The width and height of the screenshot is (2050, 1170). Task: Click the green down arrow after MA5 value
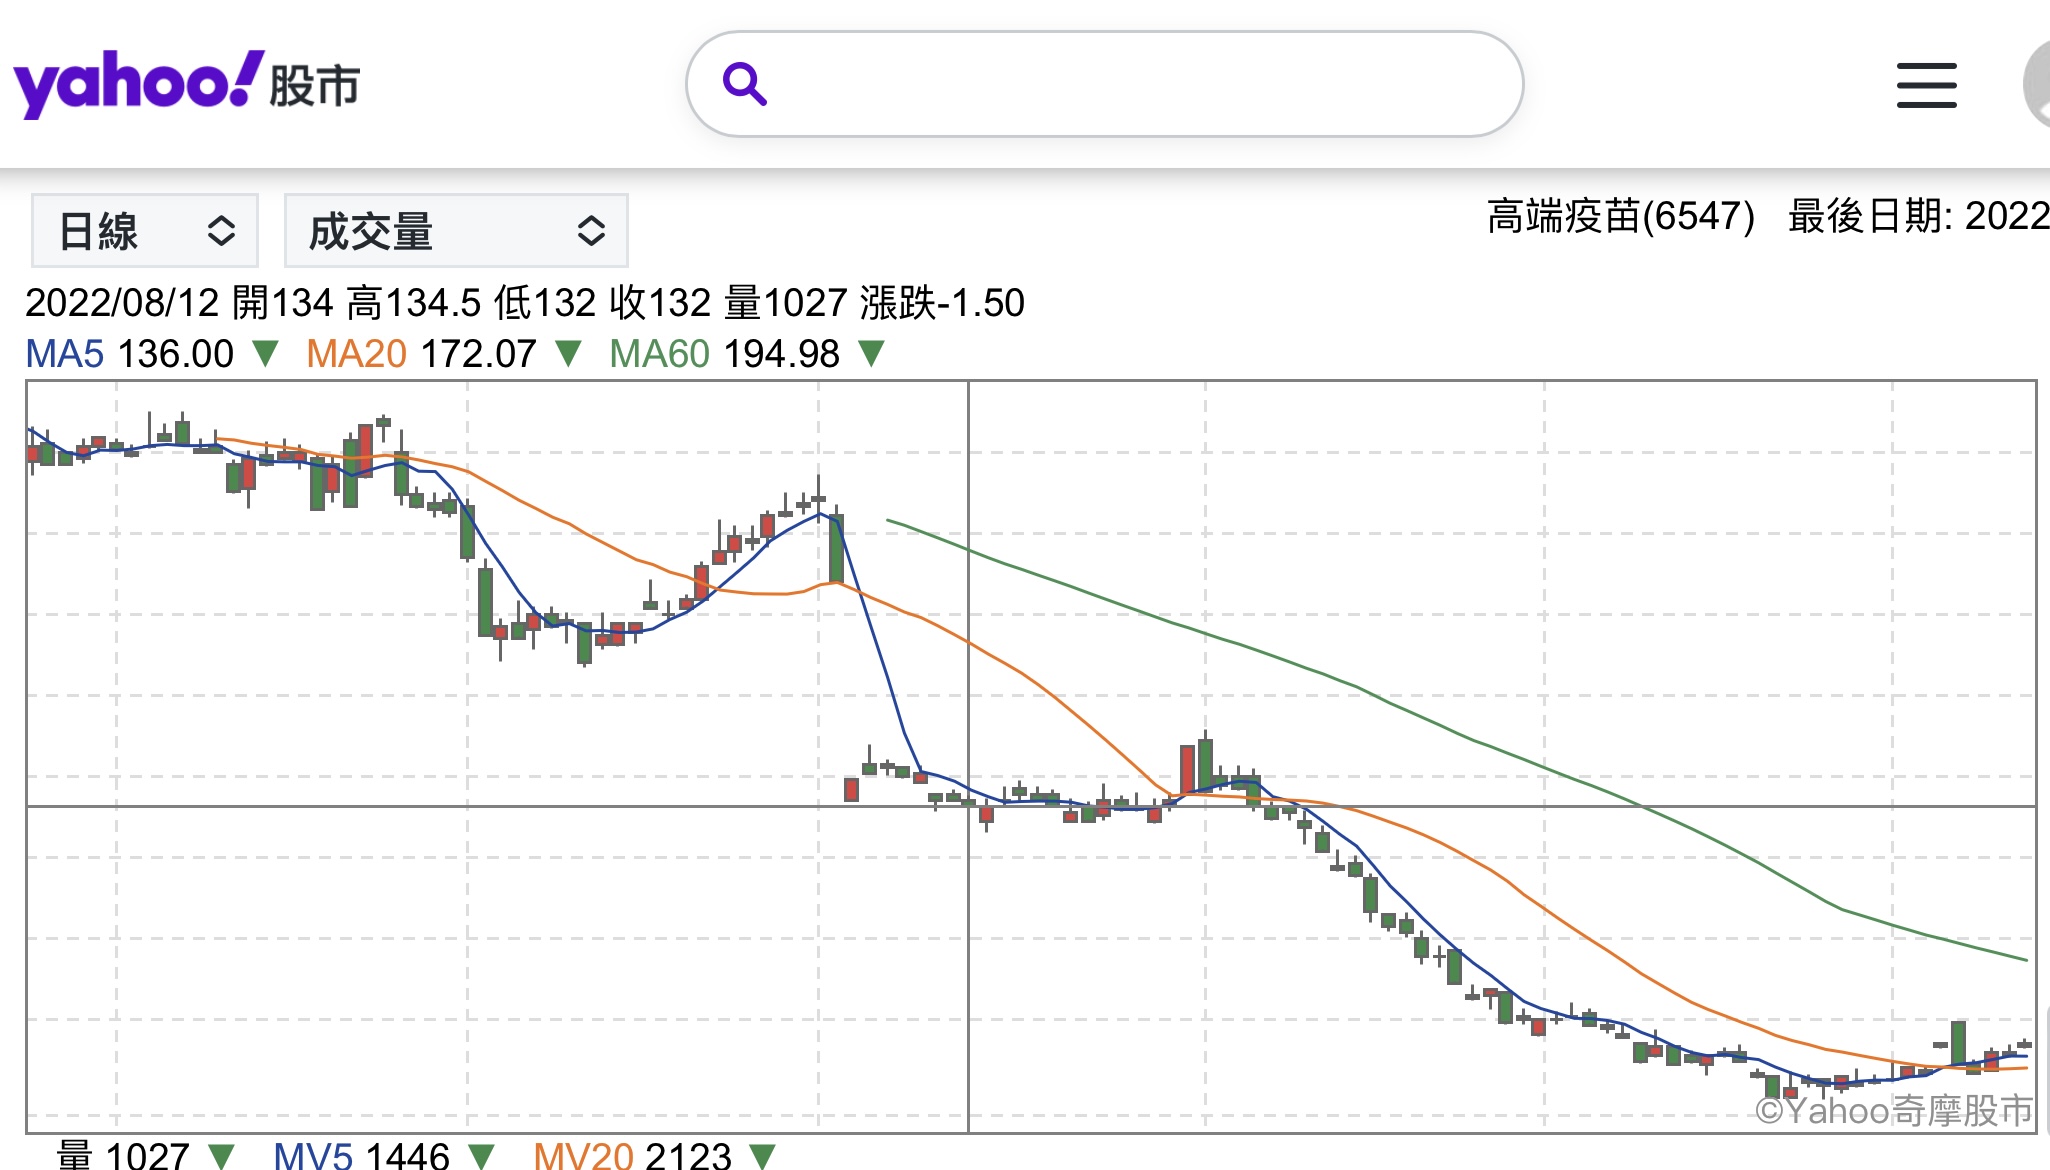(x=265, y=354)
